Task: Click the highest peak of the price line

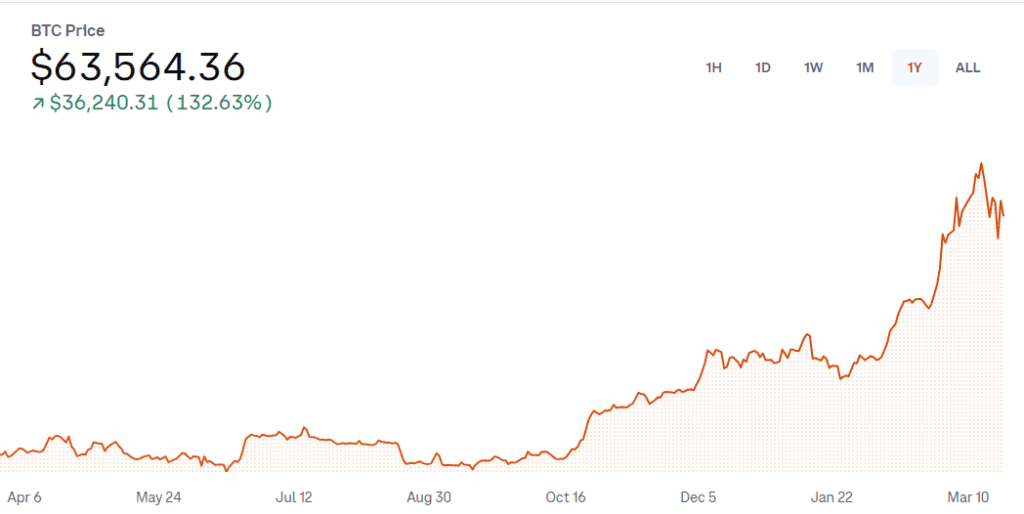Action: pyautogui.click(x=981, y=163)
